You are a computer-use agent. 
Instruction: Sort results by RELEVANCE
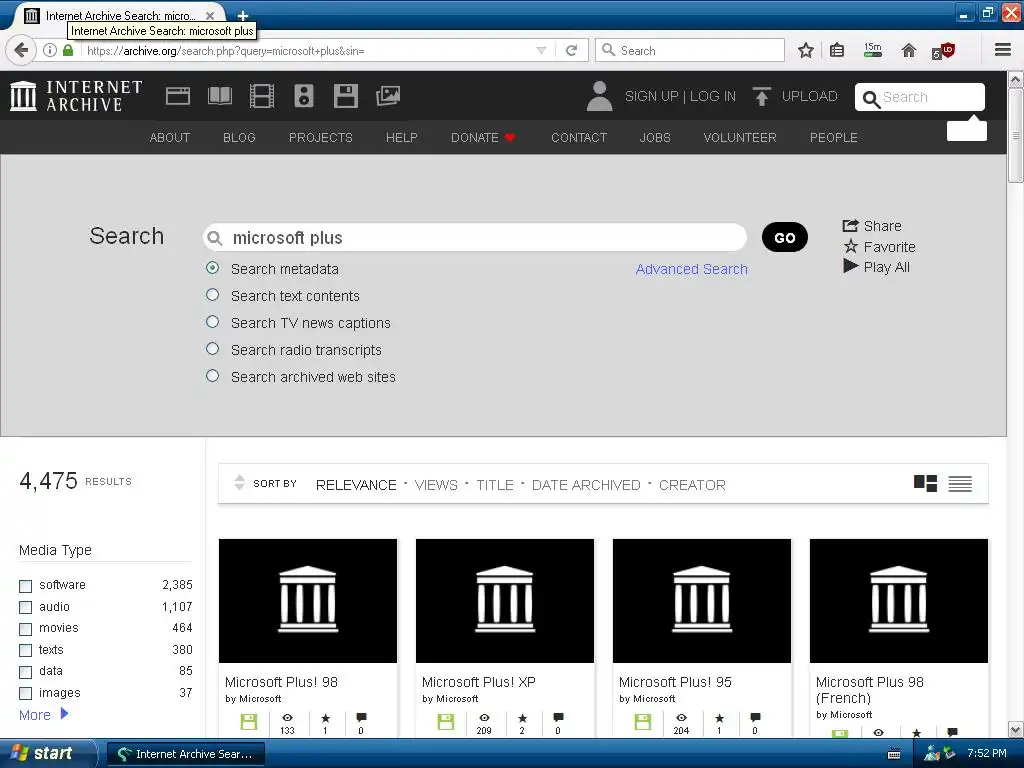(356, 485)
